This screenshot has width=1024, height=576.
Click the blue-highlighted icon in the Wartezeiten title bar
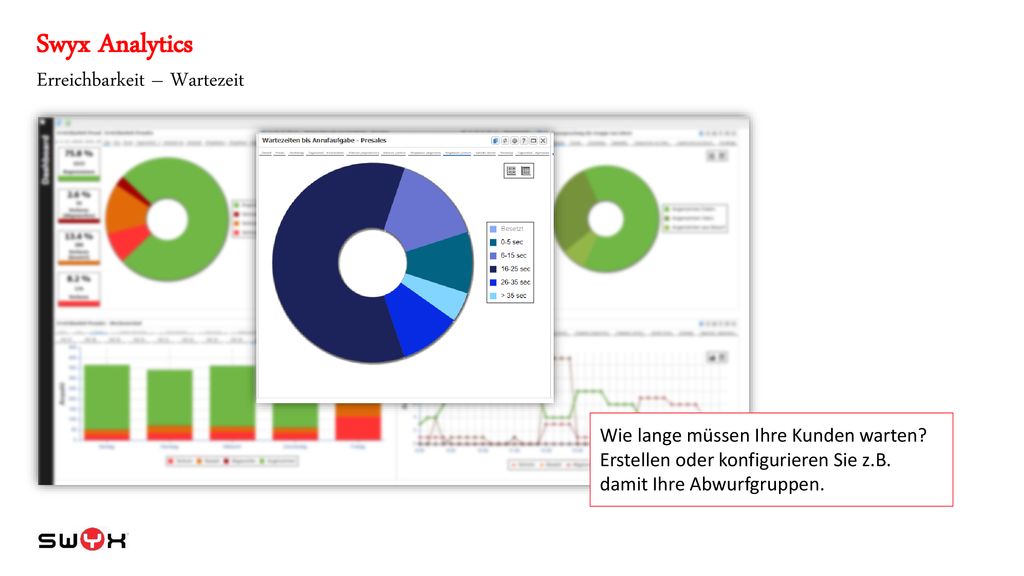495,140
